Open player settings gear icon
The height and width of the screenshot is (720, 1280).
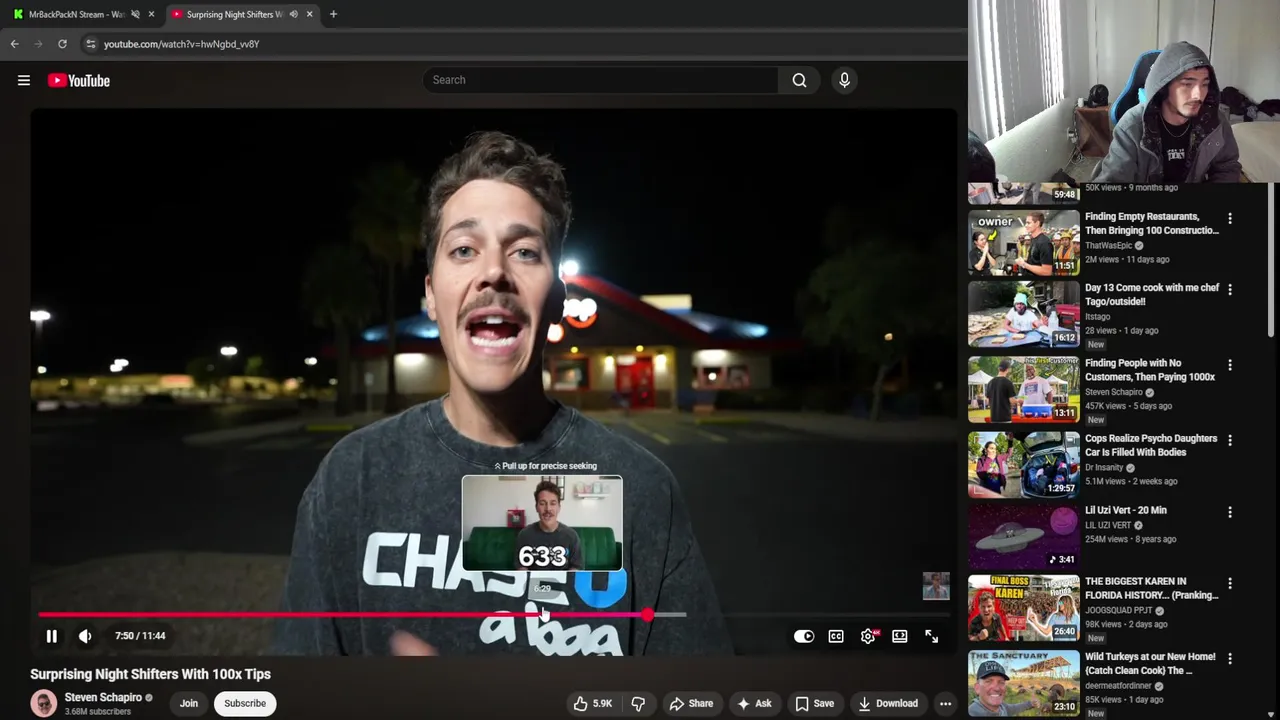tap(868, 636)
